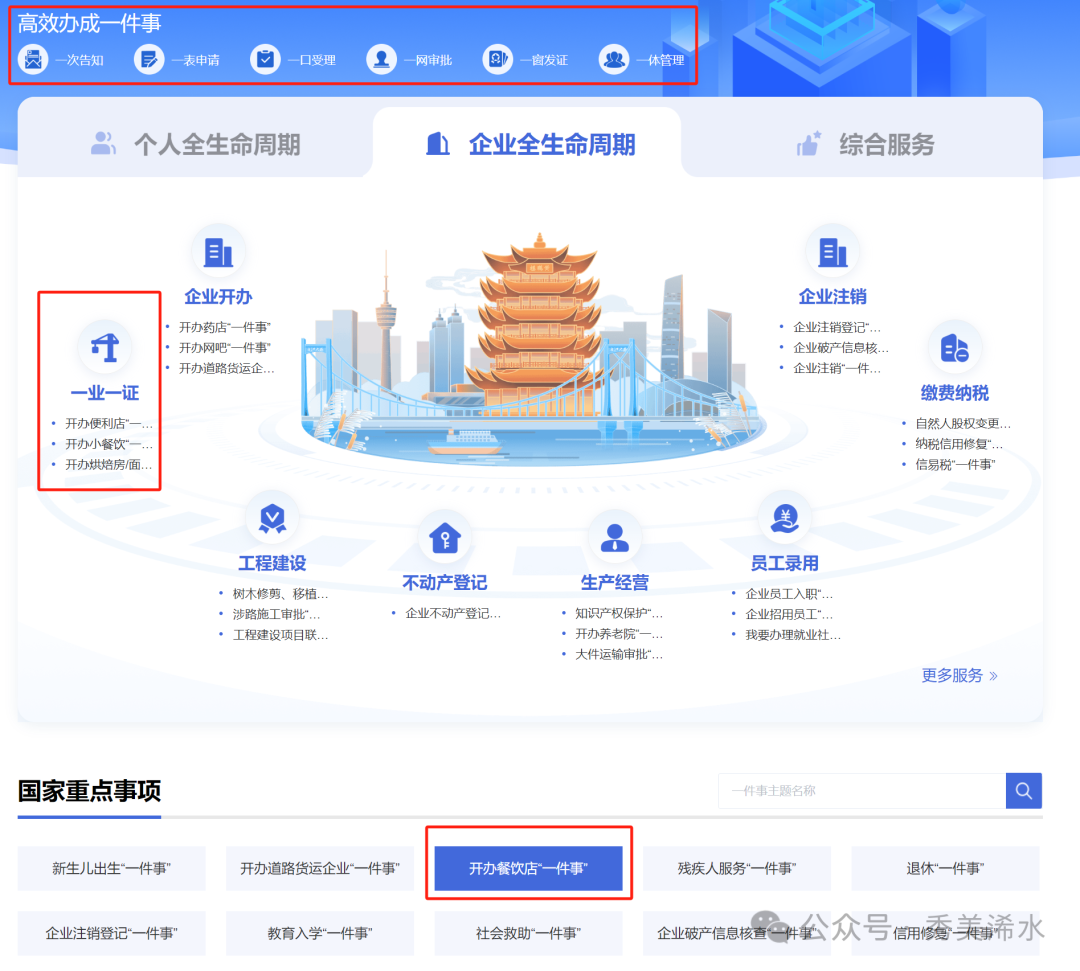Click the 员工录用 hand icon
The image size is (1080, 971).
pos(785,518)
